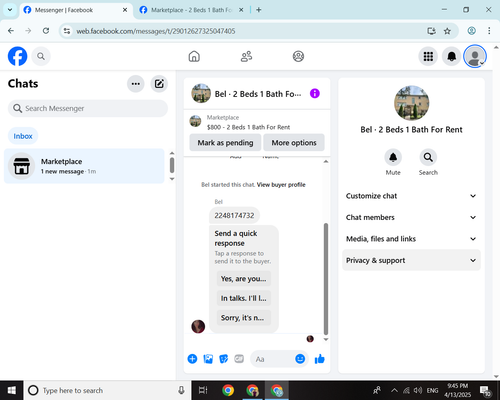Image resolution: width=500 pixels, height=400 pixels.
Task: Start a new message with compose icon
Action: click(159, 84)
